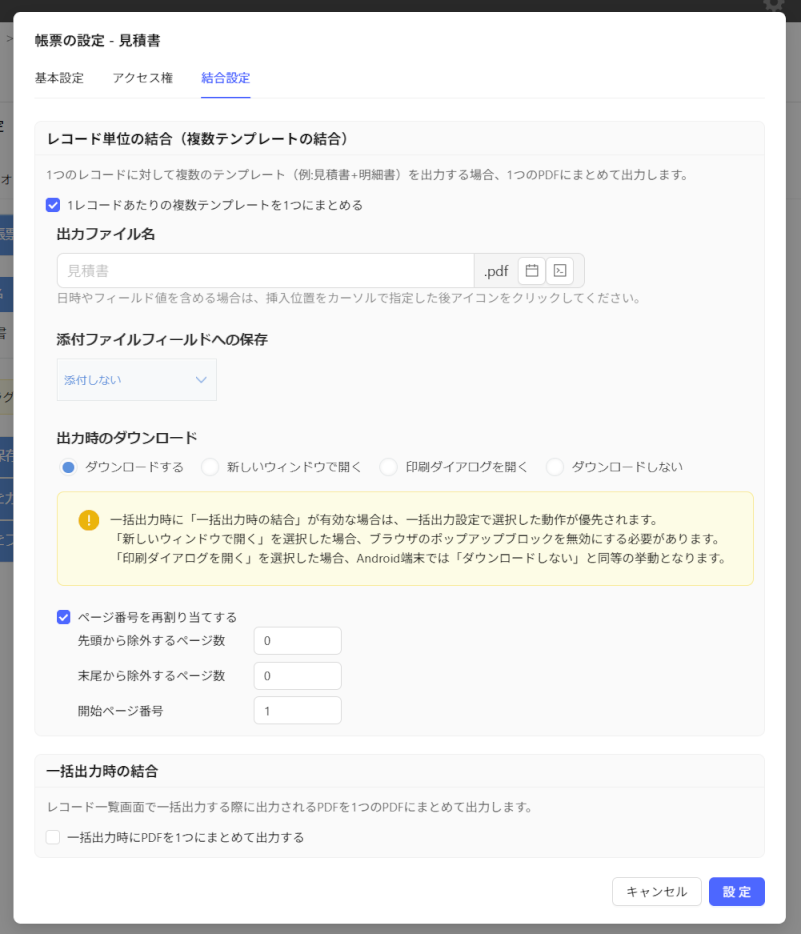This screenshot has width=801, height=934.
Task: Select ダウンロードしない radio option
Action: pos(554,467)
